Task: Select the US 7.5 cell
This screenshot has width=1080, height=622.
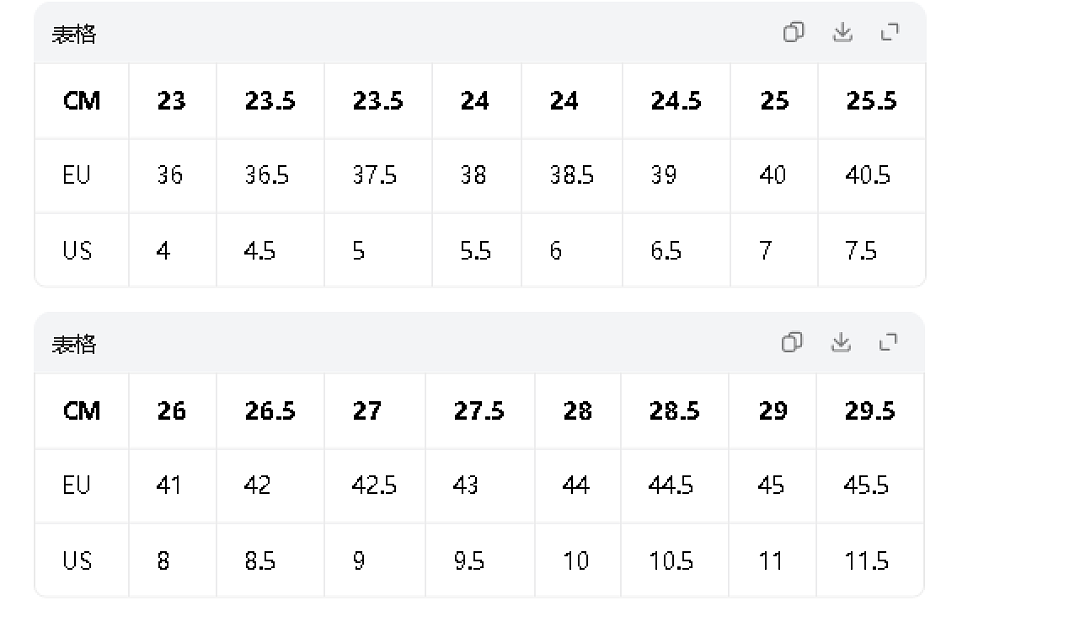Action: [871, 251]
